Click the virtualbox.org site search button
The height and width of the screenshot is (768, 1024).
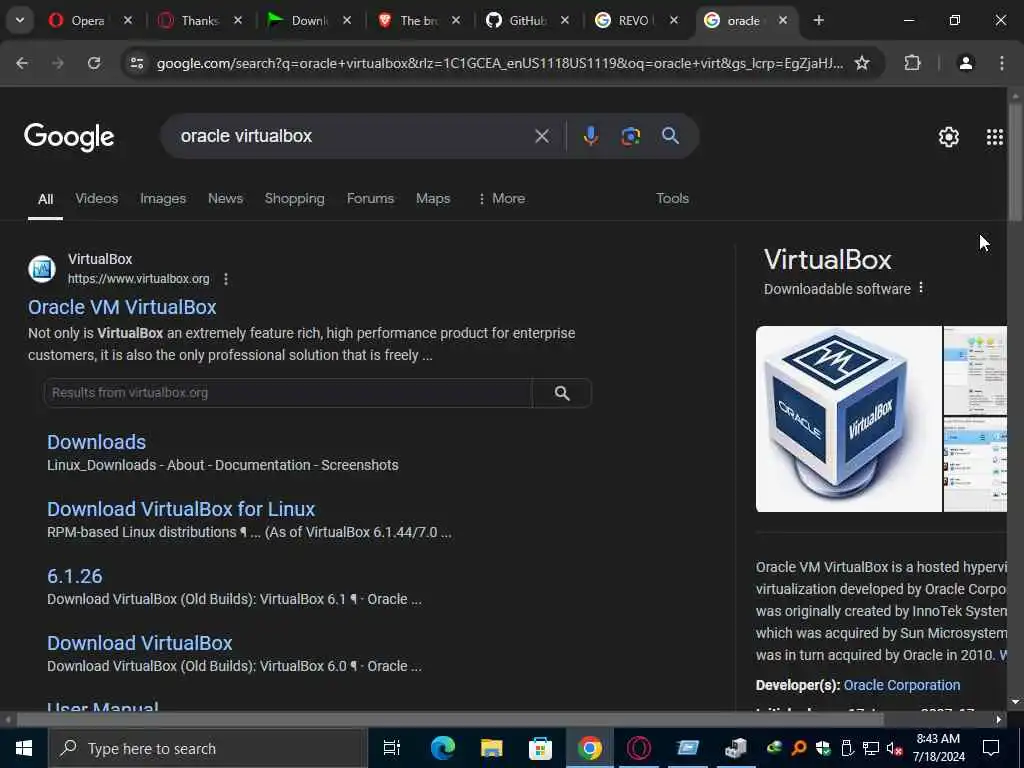[562, 392]
